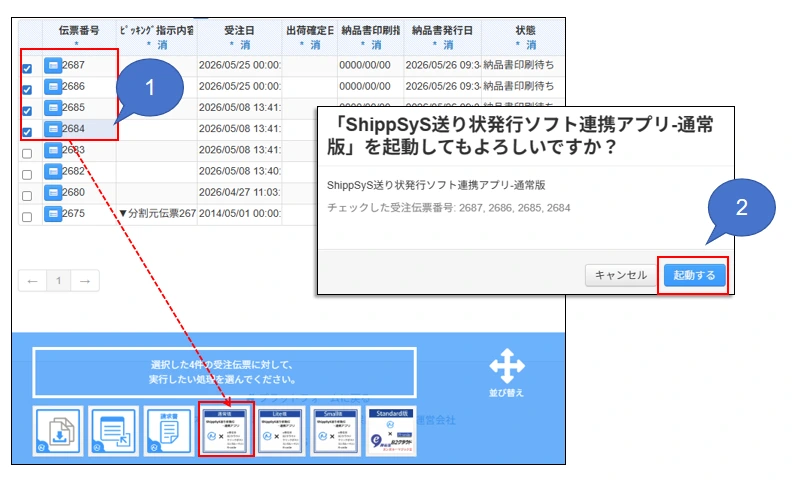
Task: Clear the 受注日 column filter (消)
Action: [x=245, y=45]
